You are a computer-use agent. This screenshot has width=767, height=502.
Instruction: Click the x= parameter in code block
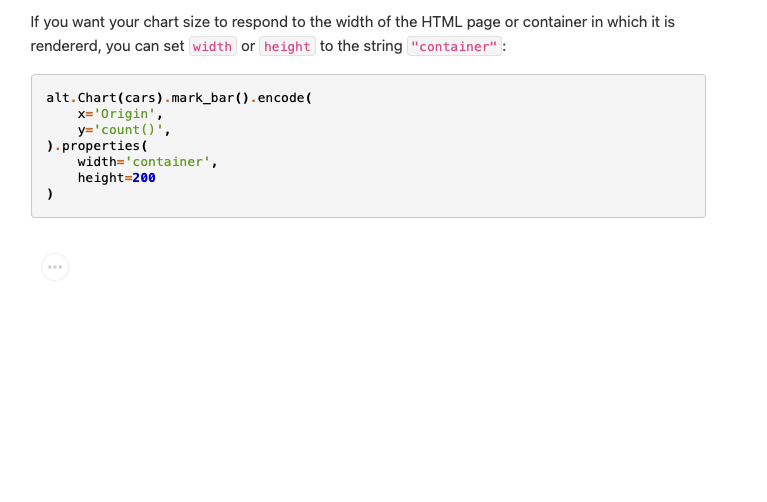tap(85, 114)
